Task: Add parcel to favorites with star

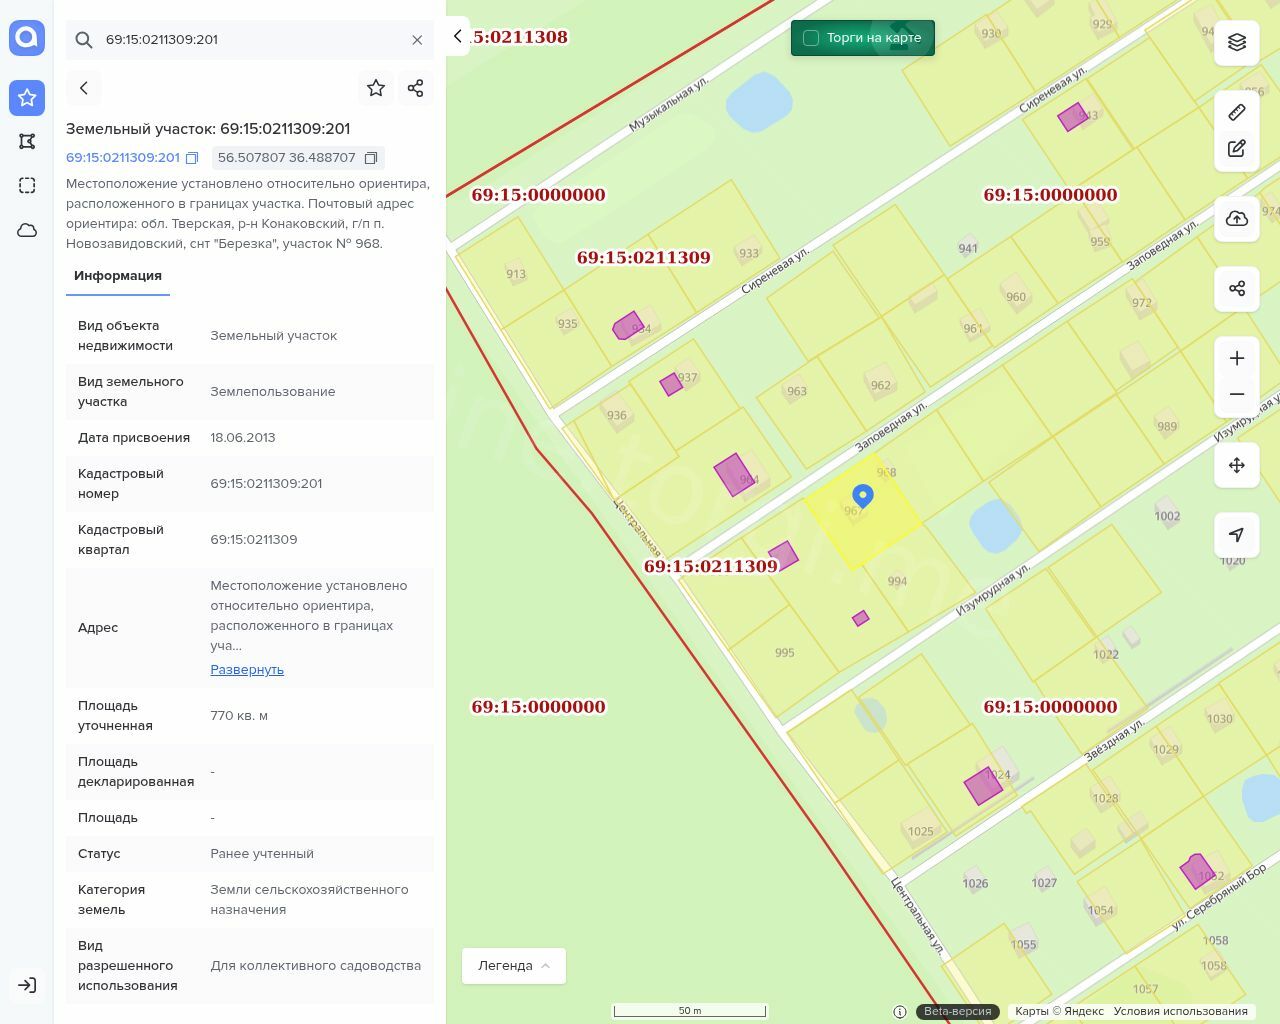Action: click(376, 88)
